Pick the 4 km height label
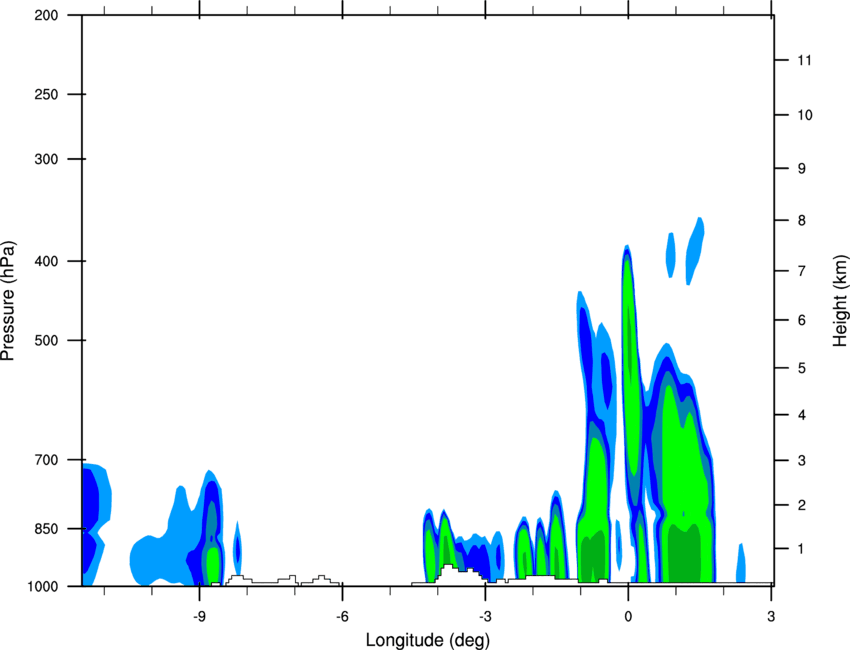This screenshot has width=850, height=650. (x=802, y=415)
